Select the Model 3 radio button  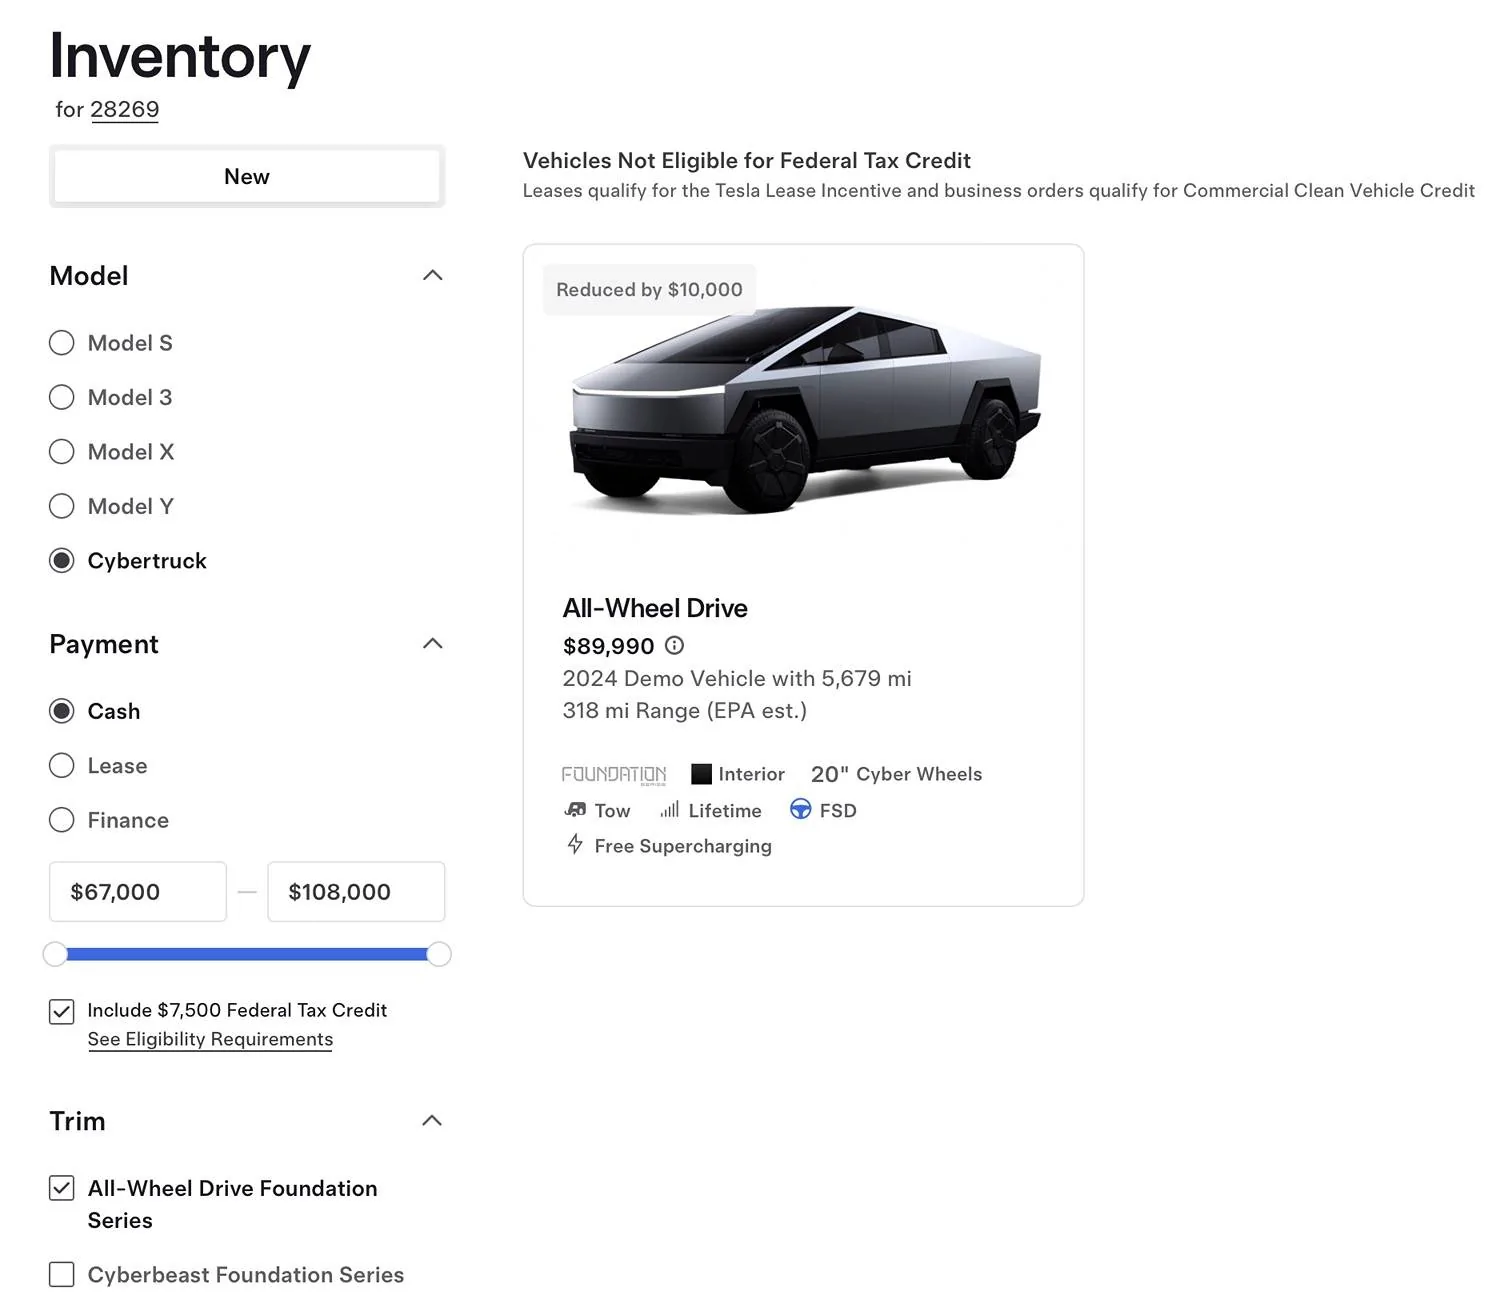(x=62, y=397)
